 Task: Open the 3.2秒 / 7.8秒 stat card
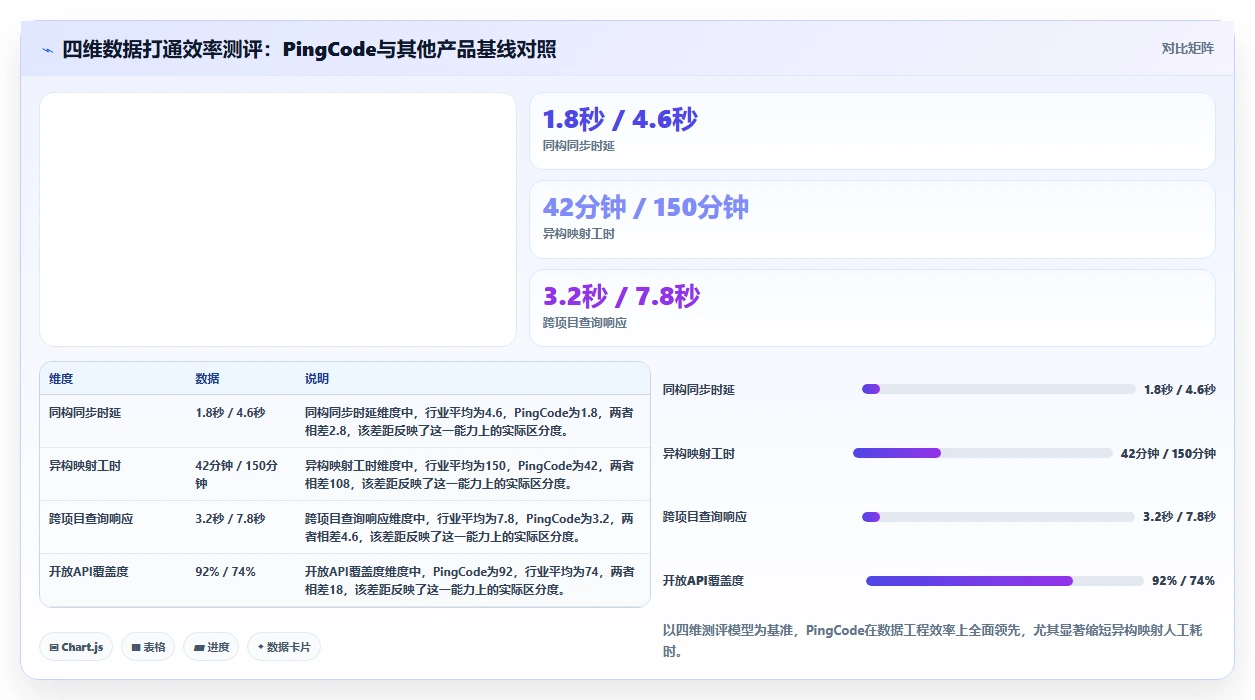tap(872, 308)
